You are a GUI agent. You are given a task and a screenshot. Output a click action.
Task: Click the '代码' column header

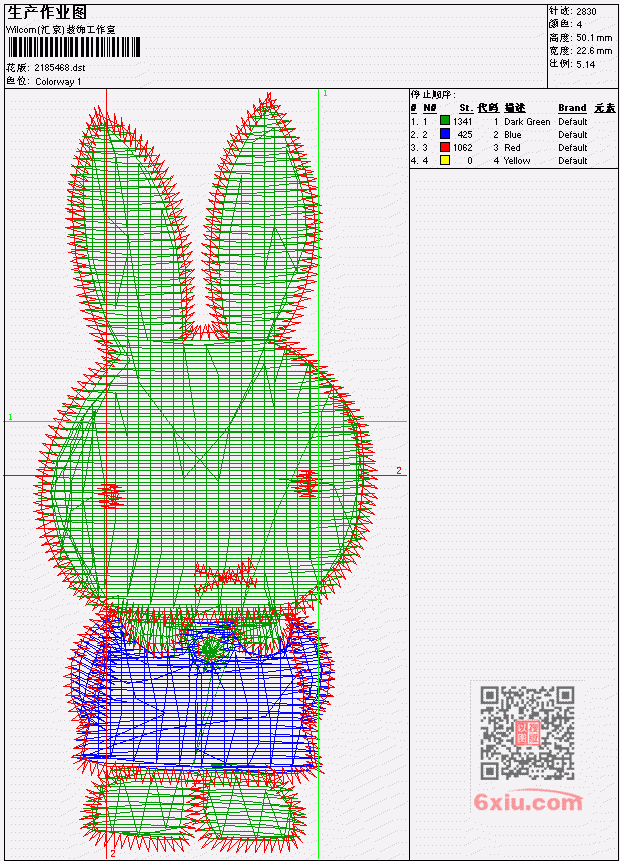click(488, 108)
